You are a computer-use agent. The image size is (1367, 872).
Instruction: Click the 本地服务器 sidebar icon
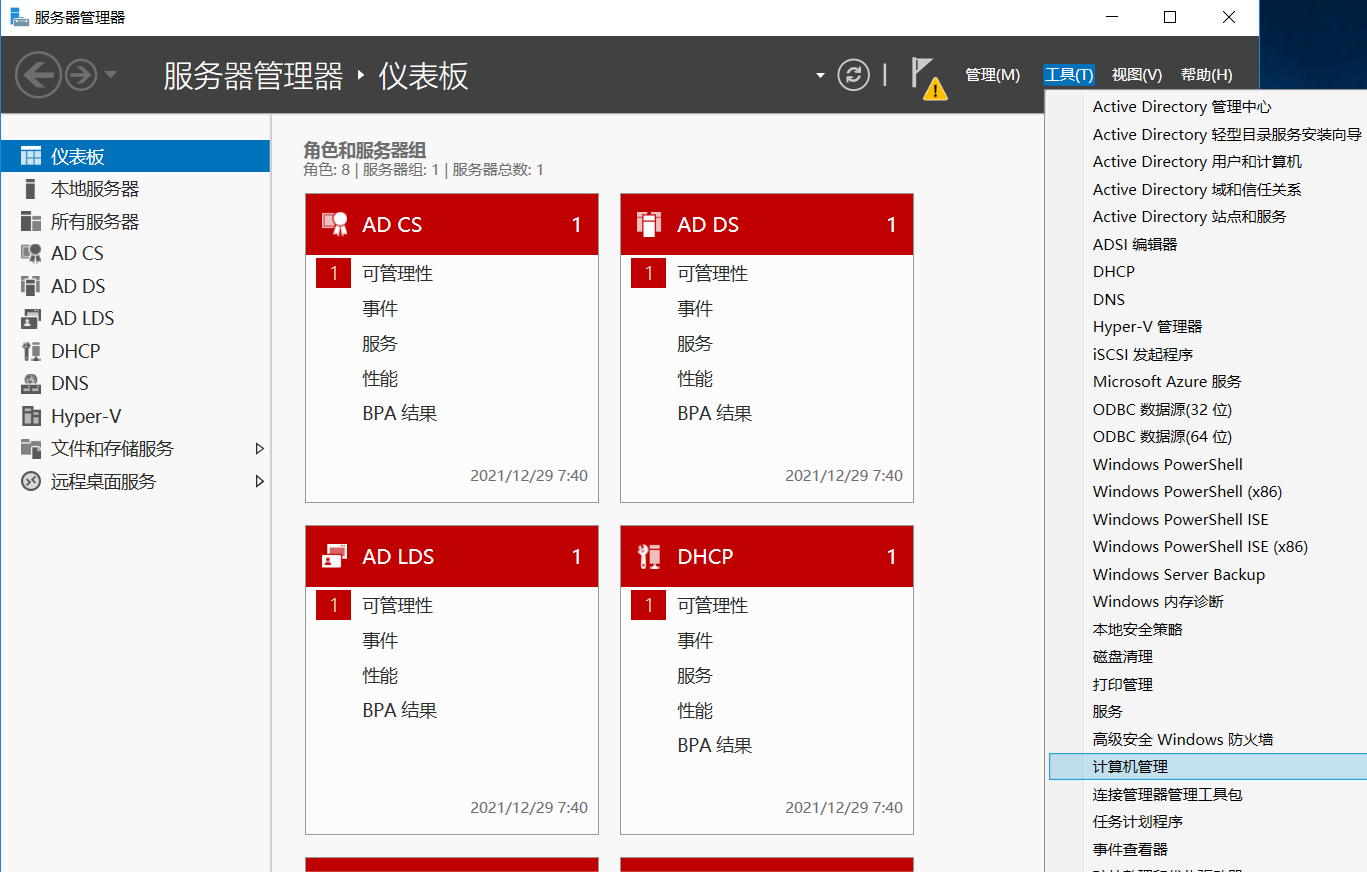click(x=32, y=189)
